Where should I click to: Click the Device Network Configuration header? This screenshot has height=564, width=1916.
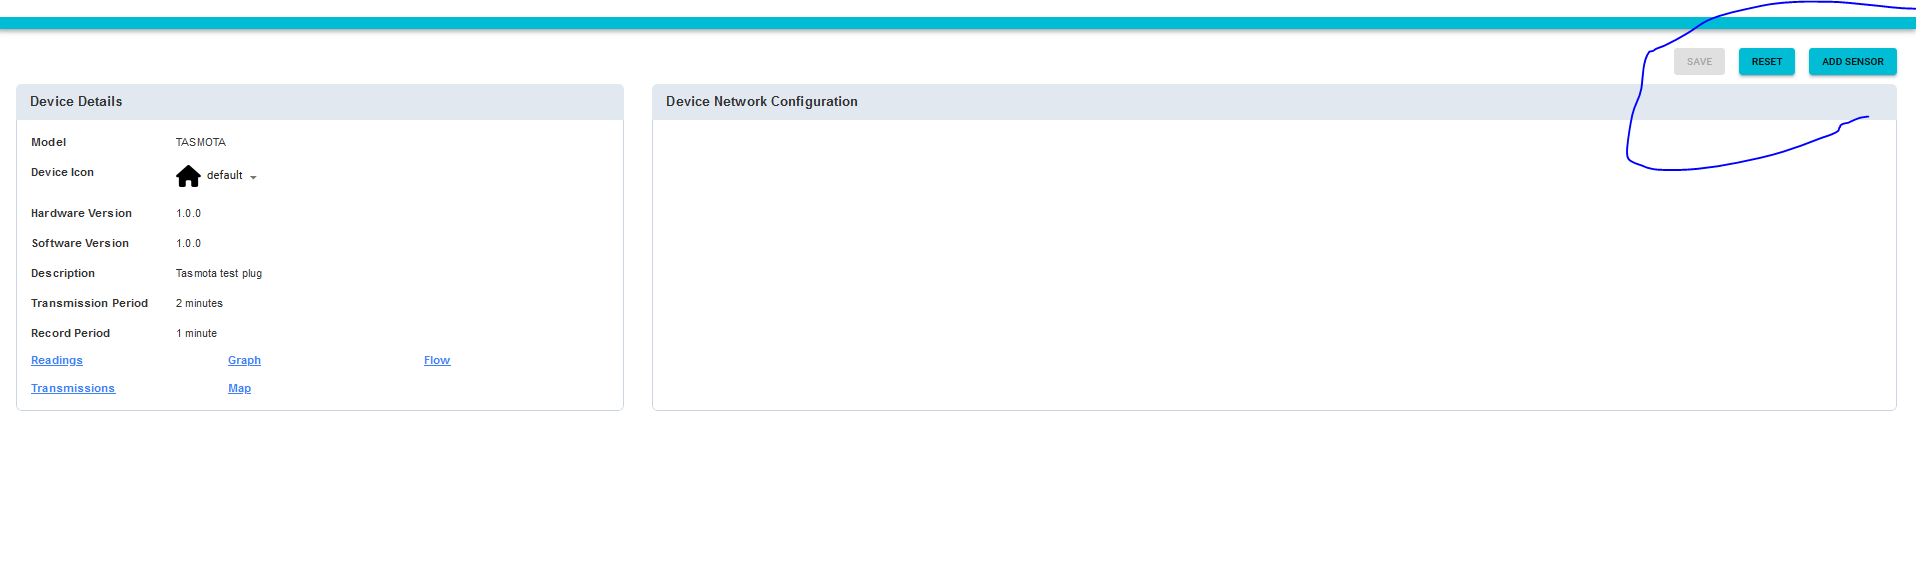[761, 102]
